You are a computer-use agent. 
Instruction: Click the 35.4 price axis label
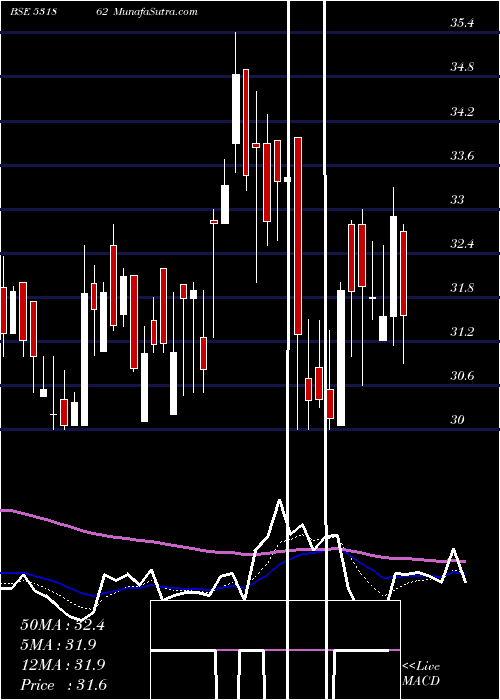462,23
